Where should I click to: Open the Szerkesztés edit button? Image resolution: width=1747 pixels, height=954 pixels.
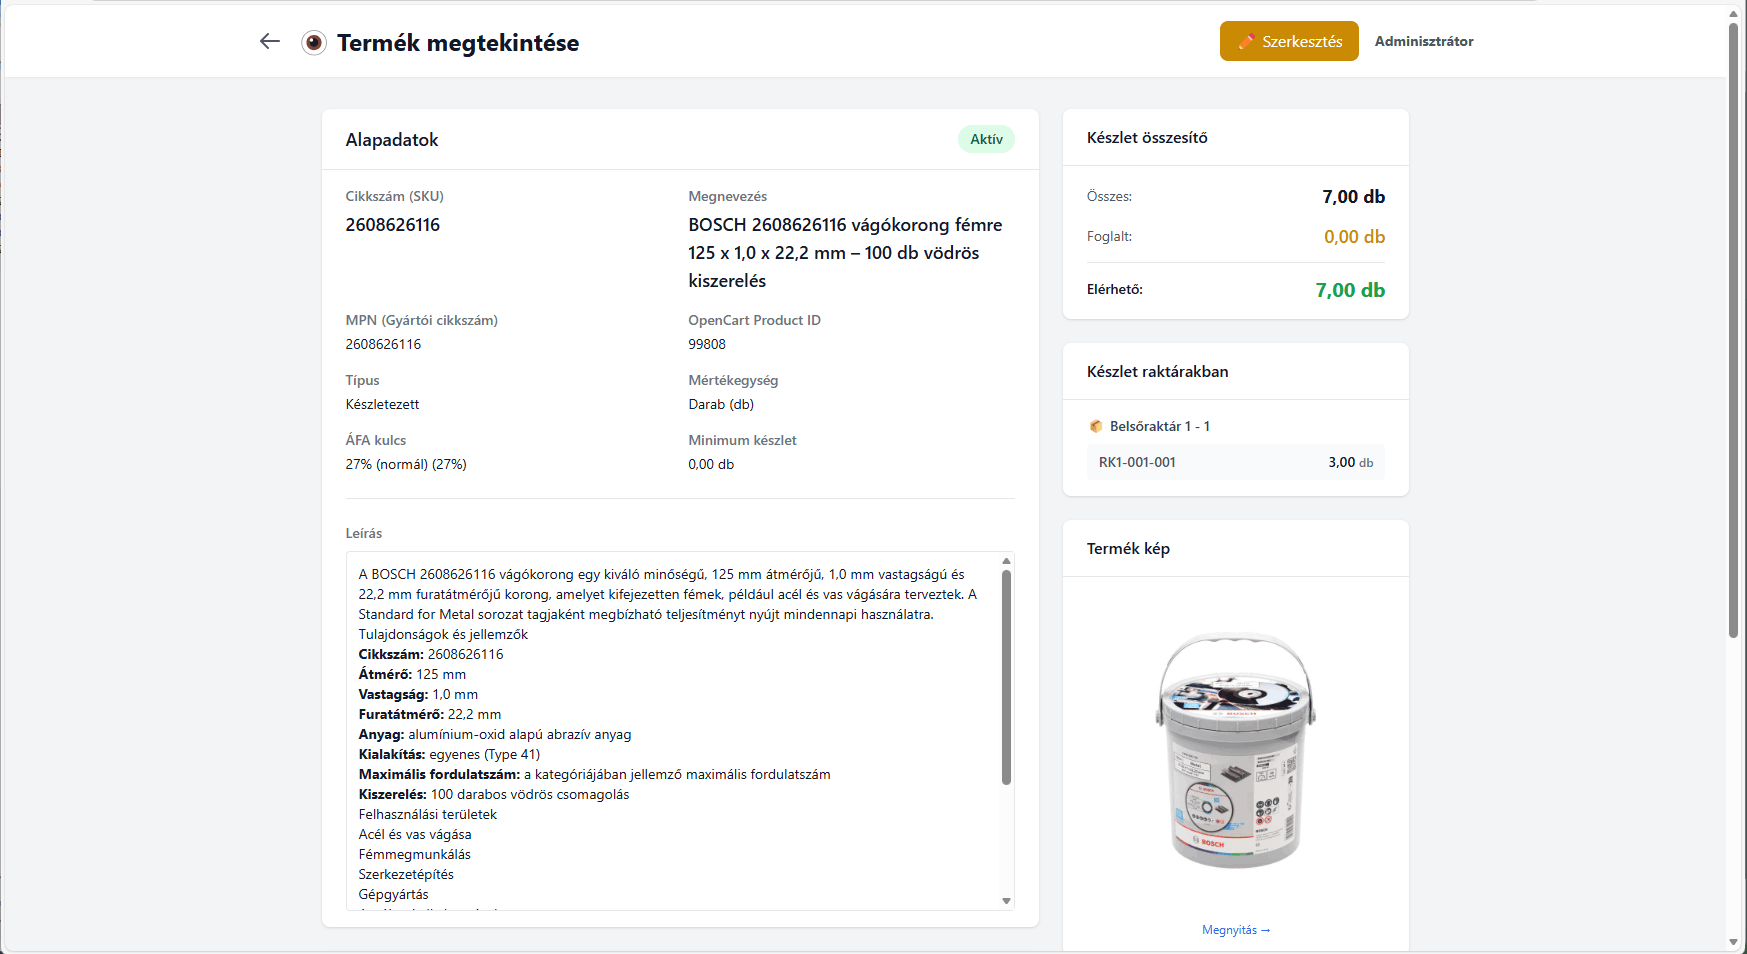point(1289,41)
